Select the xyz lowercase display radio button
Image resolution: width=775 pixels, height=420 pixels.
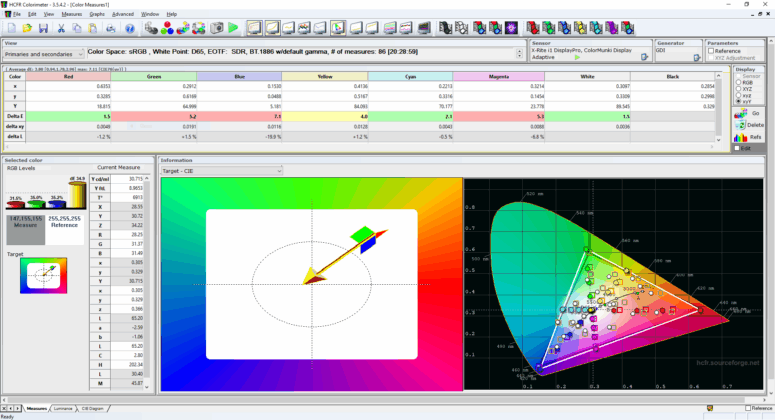pos(738,95)
